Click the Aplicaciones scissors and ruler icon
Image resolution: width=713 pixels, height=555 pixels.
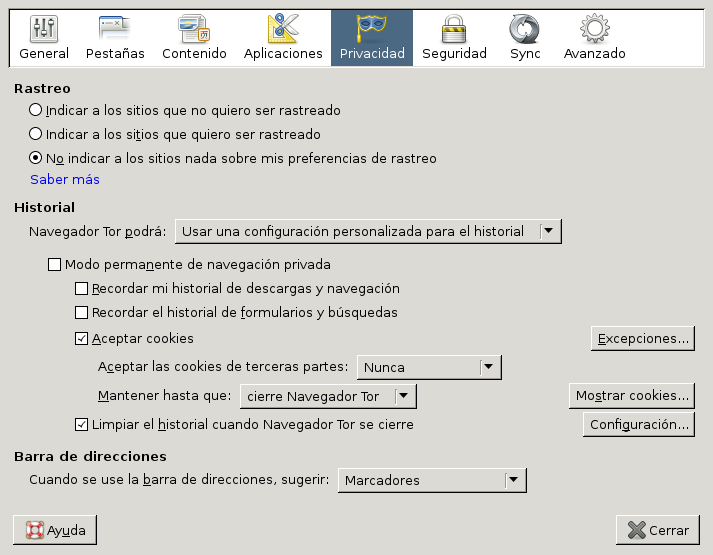coord(283,29)
